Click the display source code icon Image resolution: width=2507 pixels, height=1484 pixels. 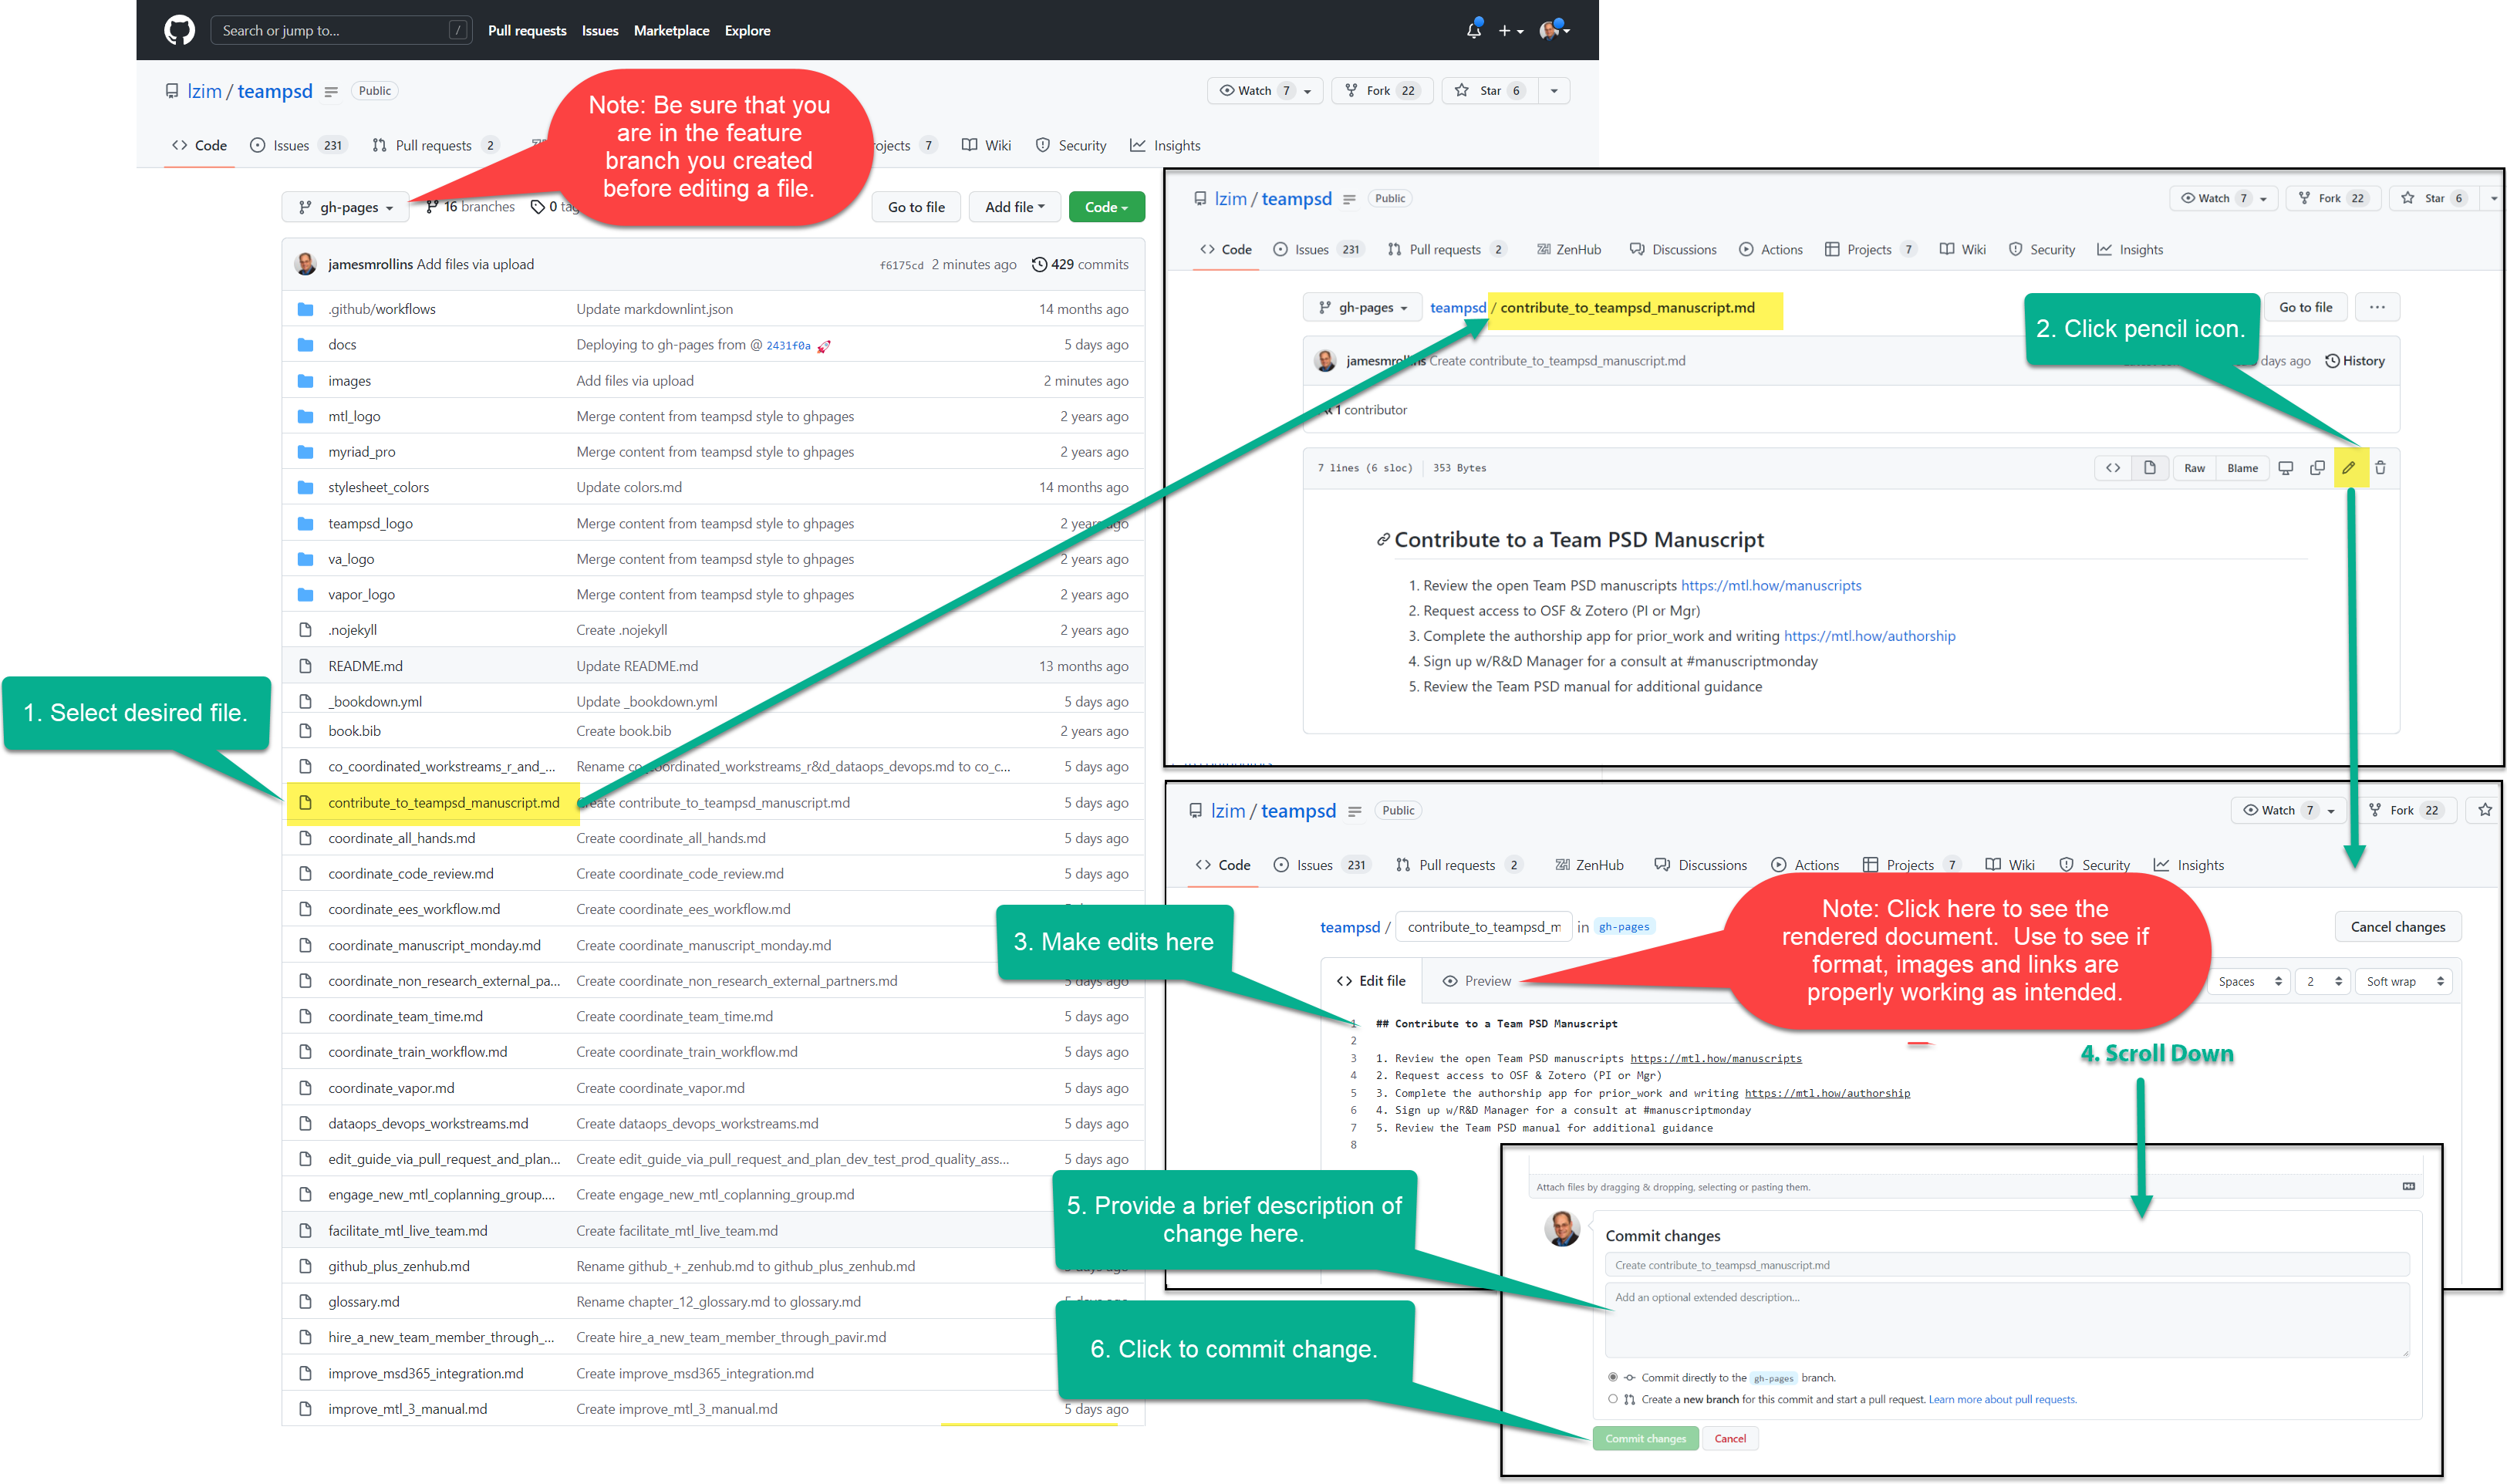click(2113, 468)
